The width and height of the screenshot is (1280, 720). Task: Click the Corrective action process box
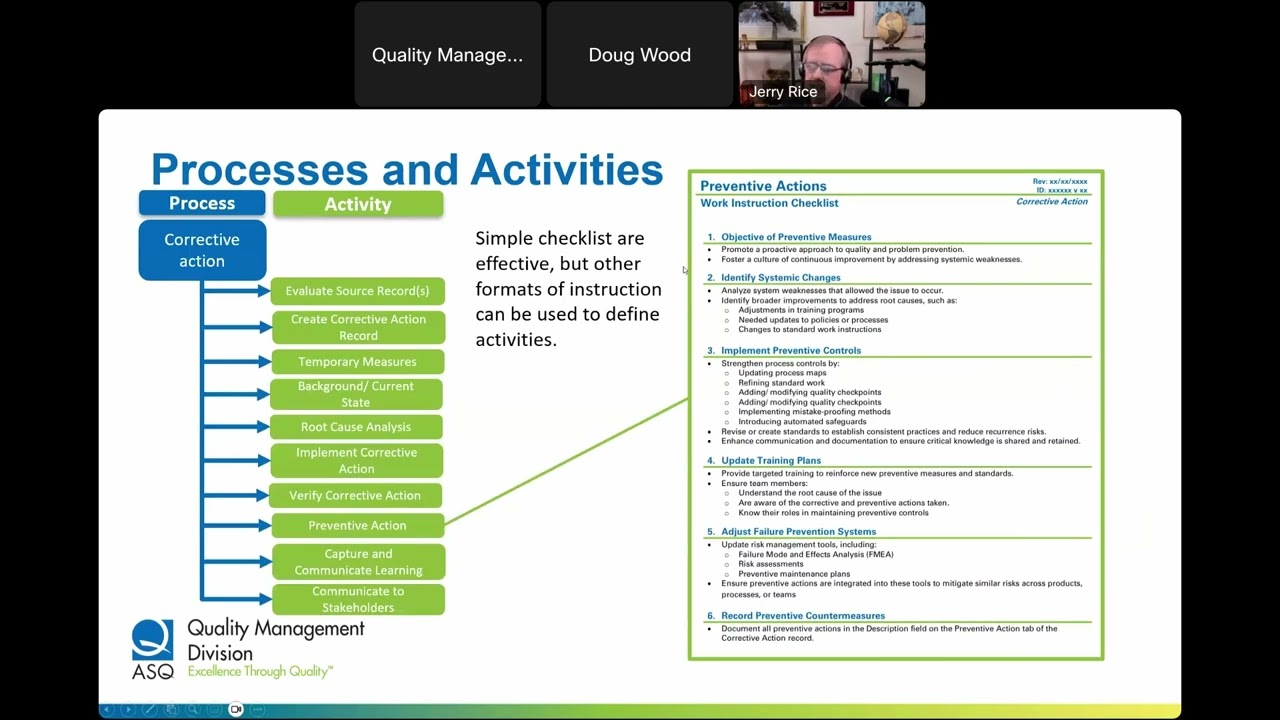coord(202,250)
